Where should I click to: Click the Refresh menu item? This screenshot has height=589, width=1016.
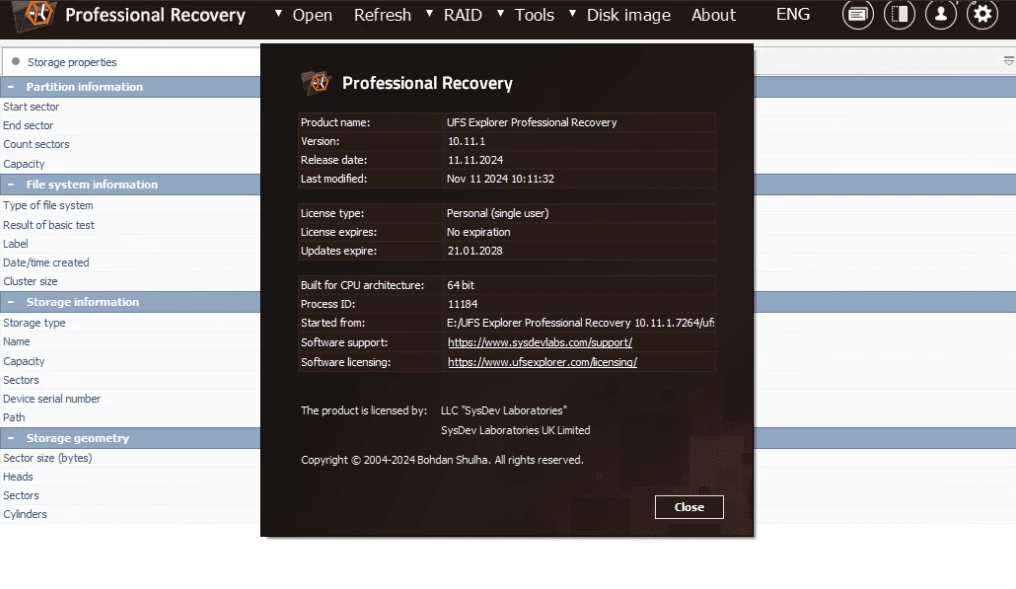382,15
